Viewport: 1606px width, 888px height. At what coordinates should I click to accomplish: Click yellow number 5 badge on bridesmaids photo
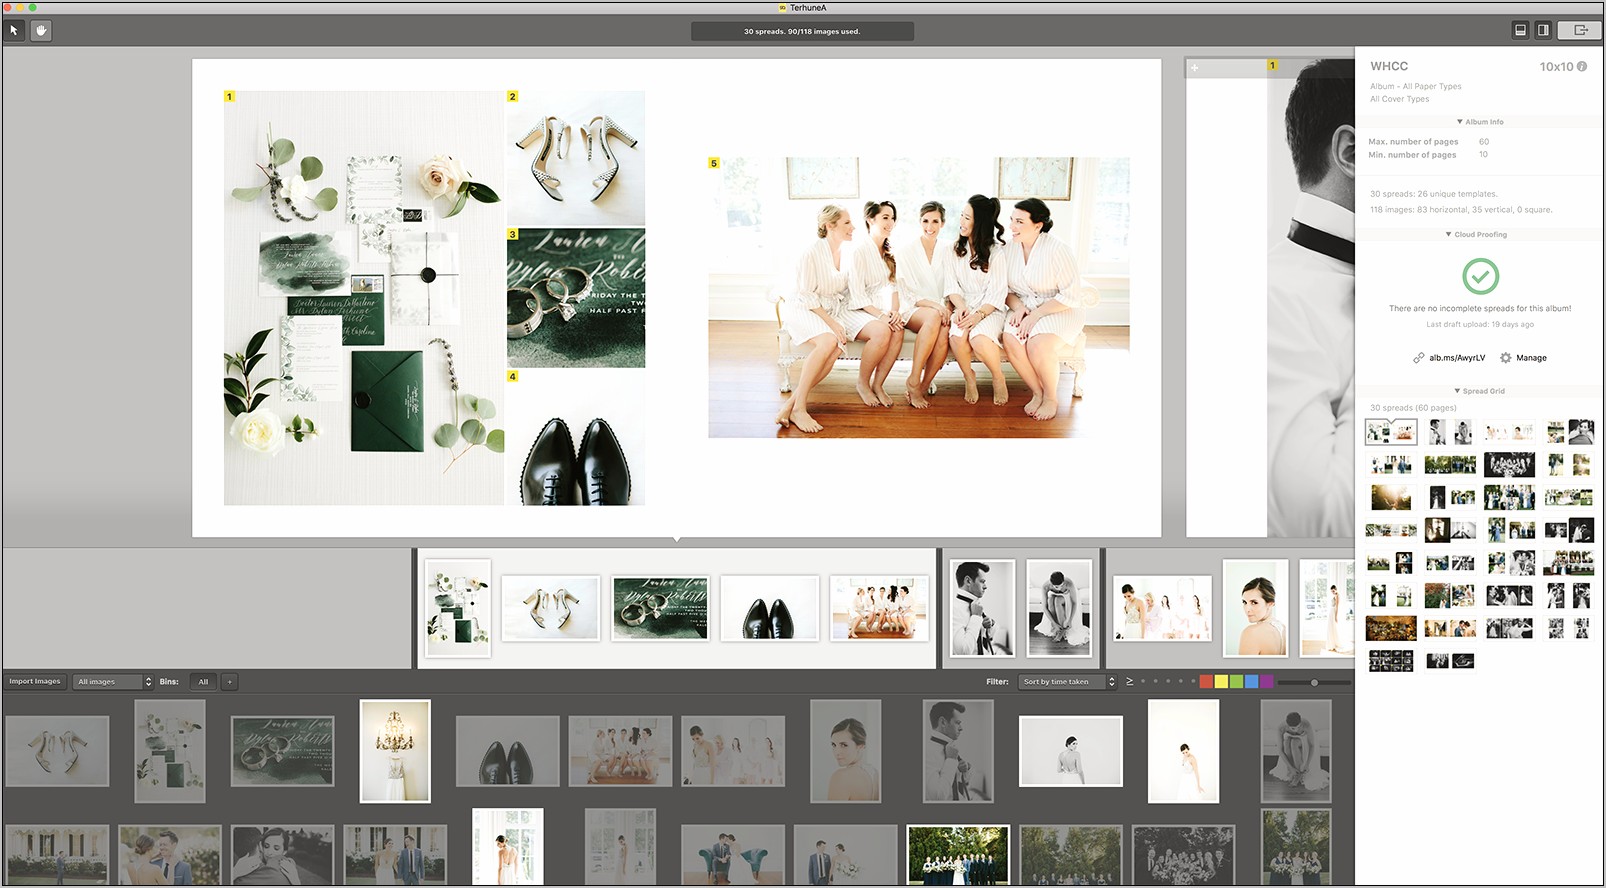[714, 163]
